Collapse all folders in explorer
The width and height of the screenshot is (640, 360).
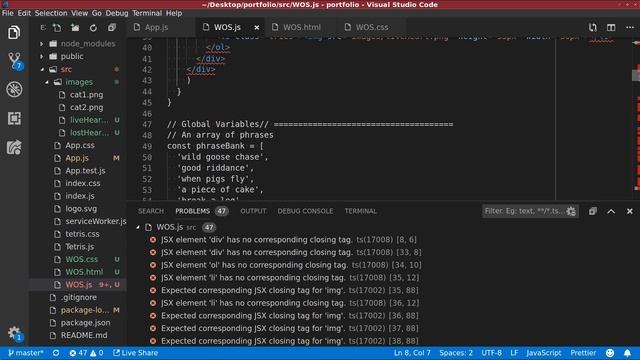[x=111, y=28]
